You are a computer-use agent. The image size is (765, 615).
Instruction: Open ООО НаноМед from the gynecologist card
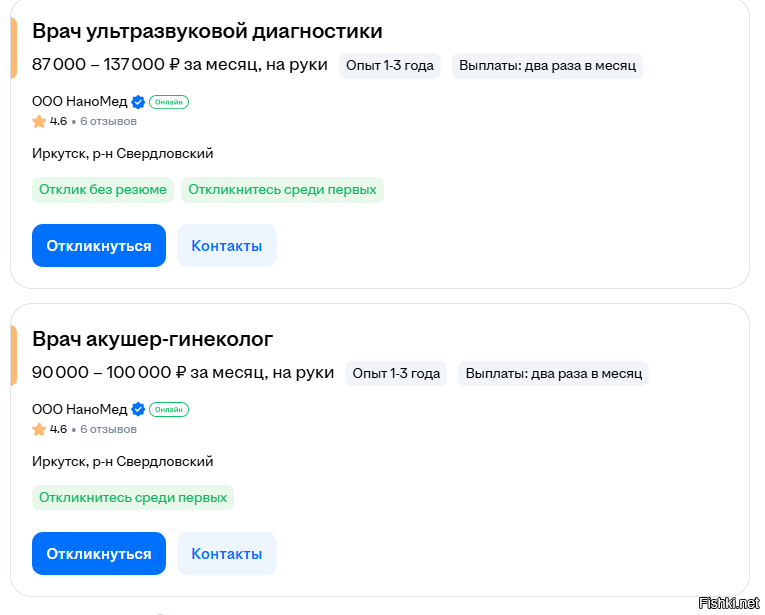(x=79, y=410)
